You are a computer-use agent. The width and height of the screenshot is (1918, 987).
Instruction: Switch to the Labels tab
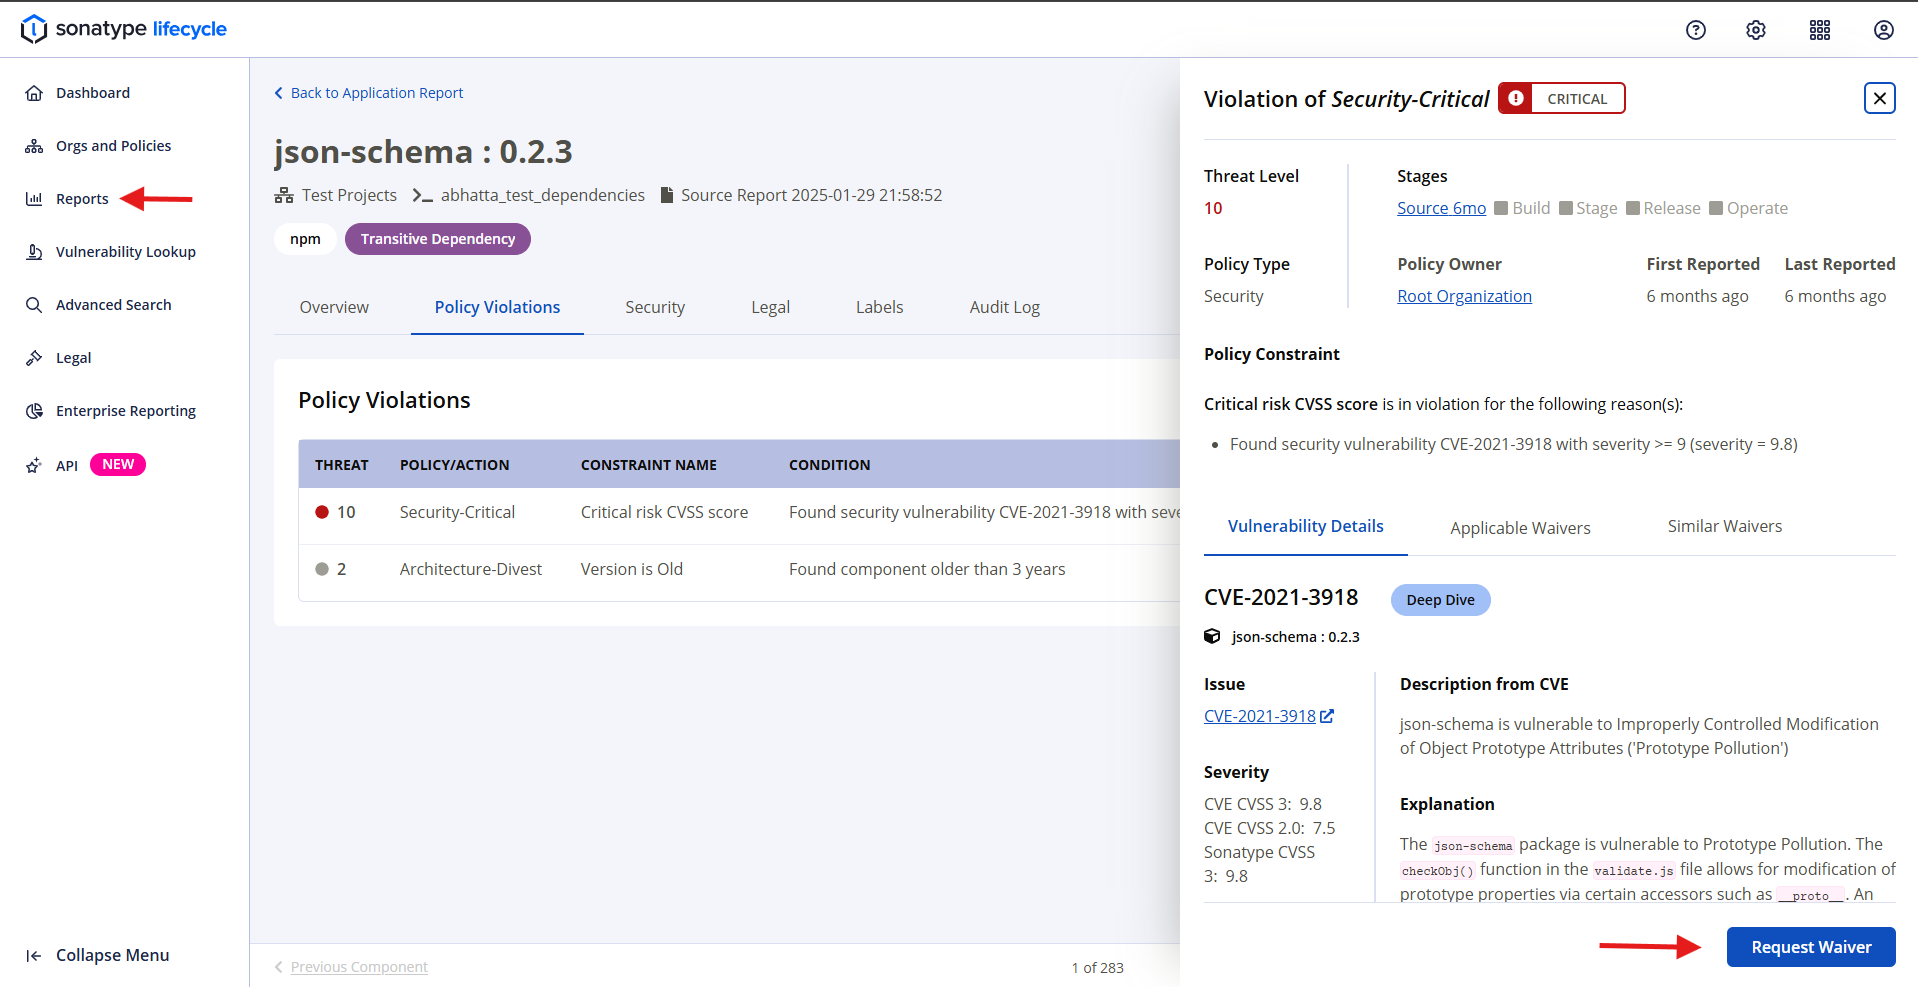click(879, 307)
